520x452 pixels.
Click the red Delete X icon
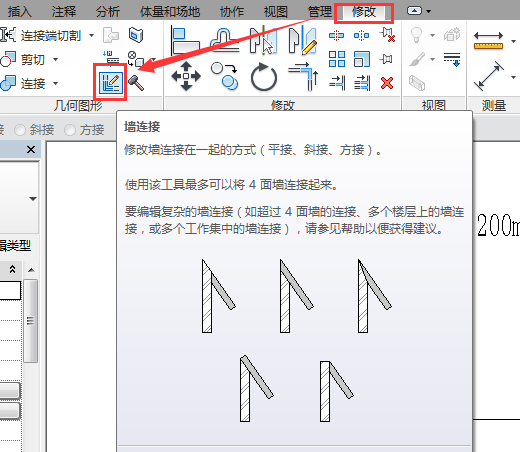coord(387,83)
